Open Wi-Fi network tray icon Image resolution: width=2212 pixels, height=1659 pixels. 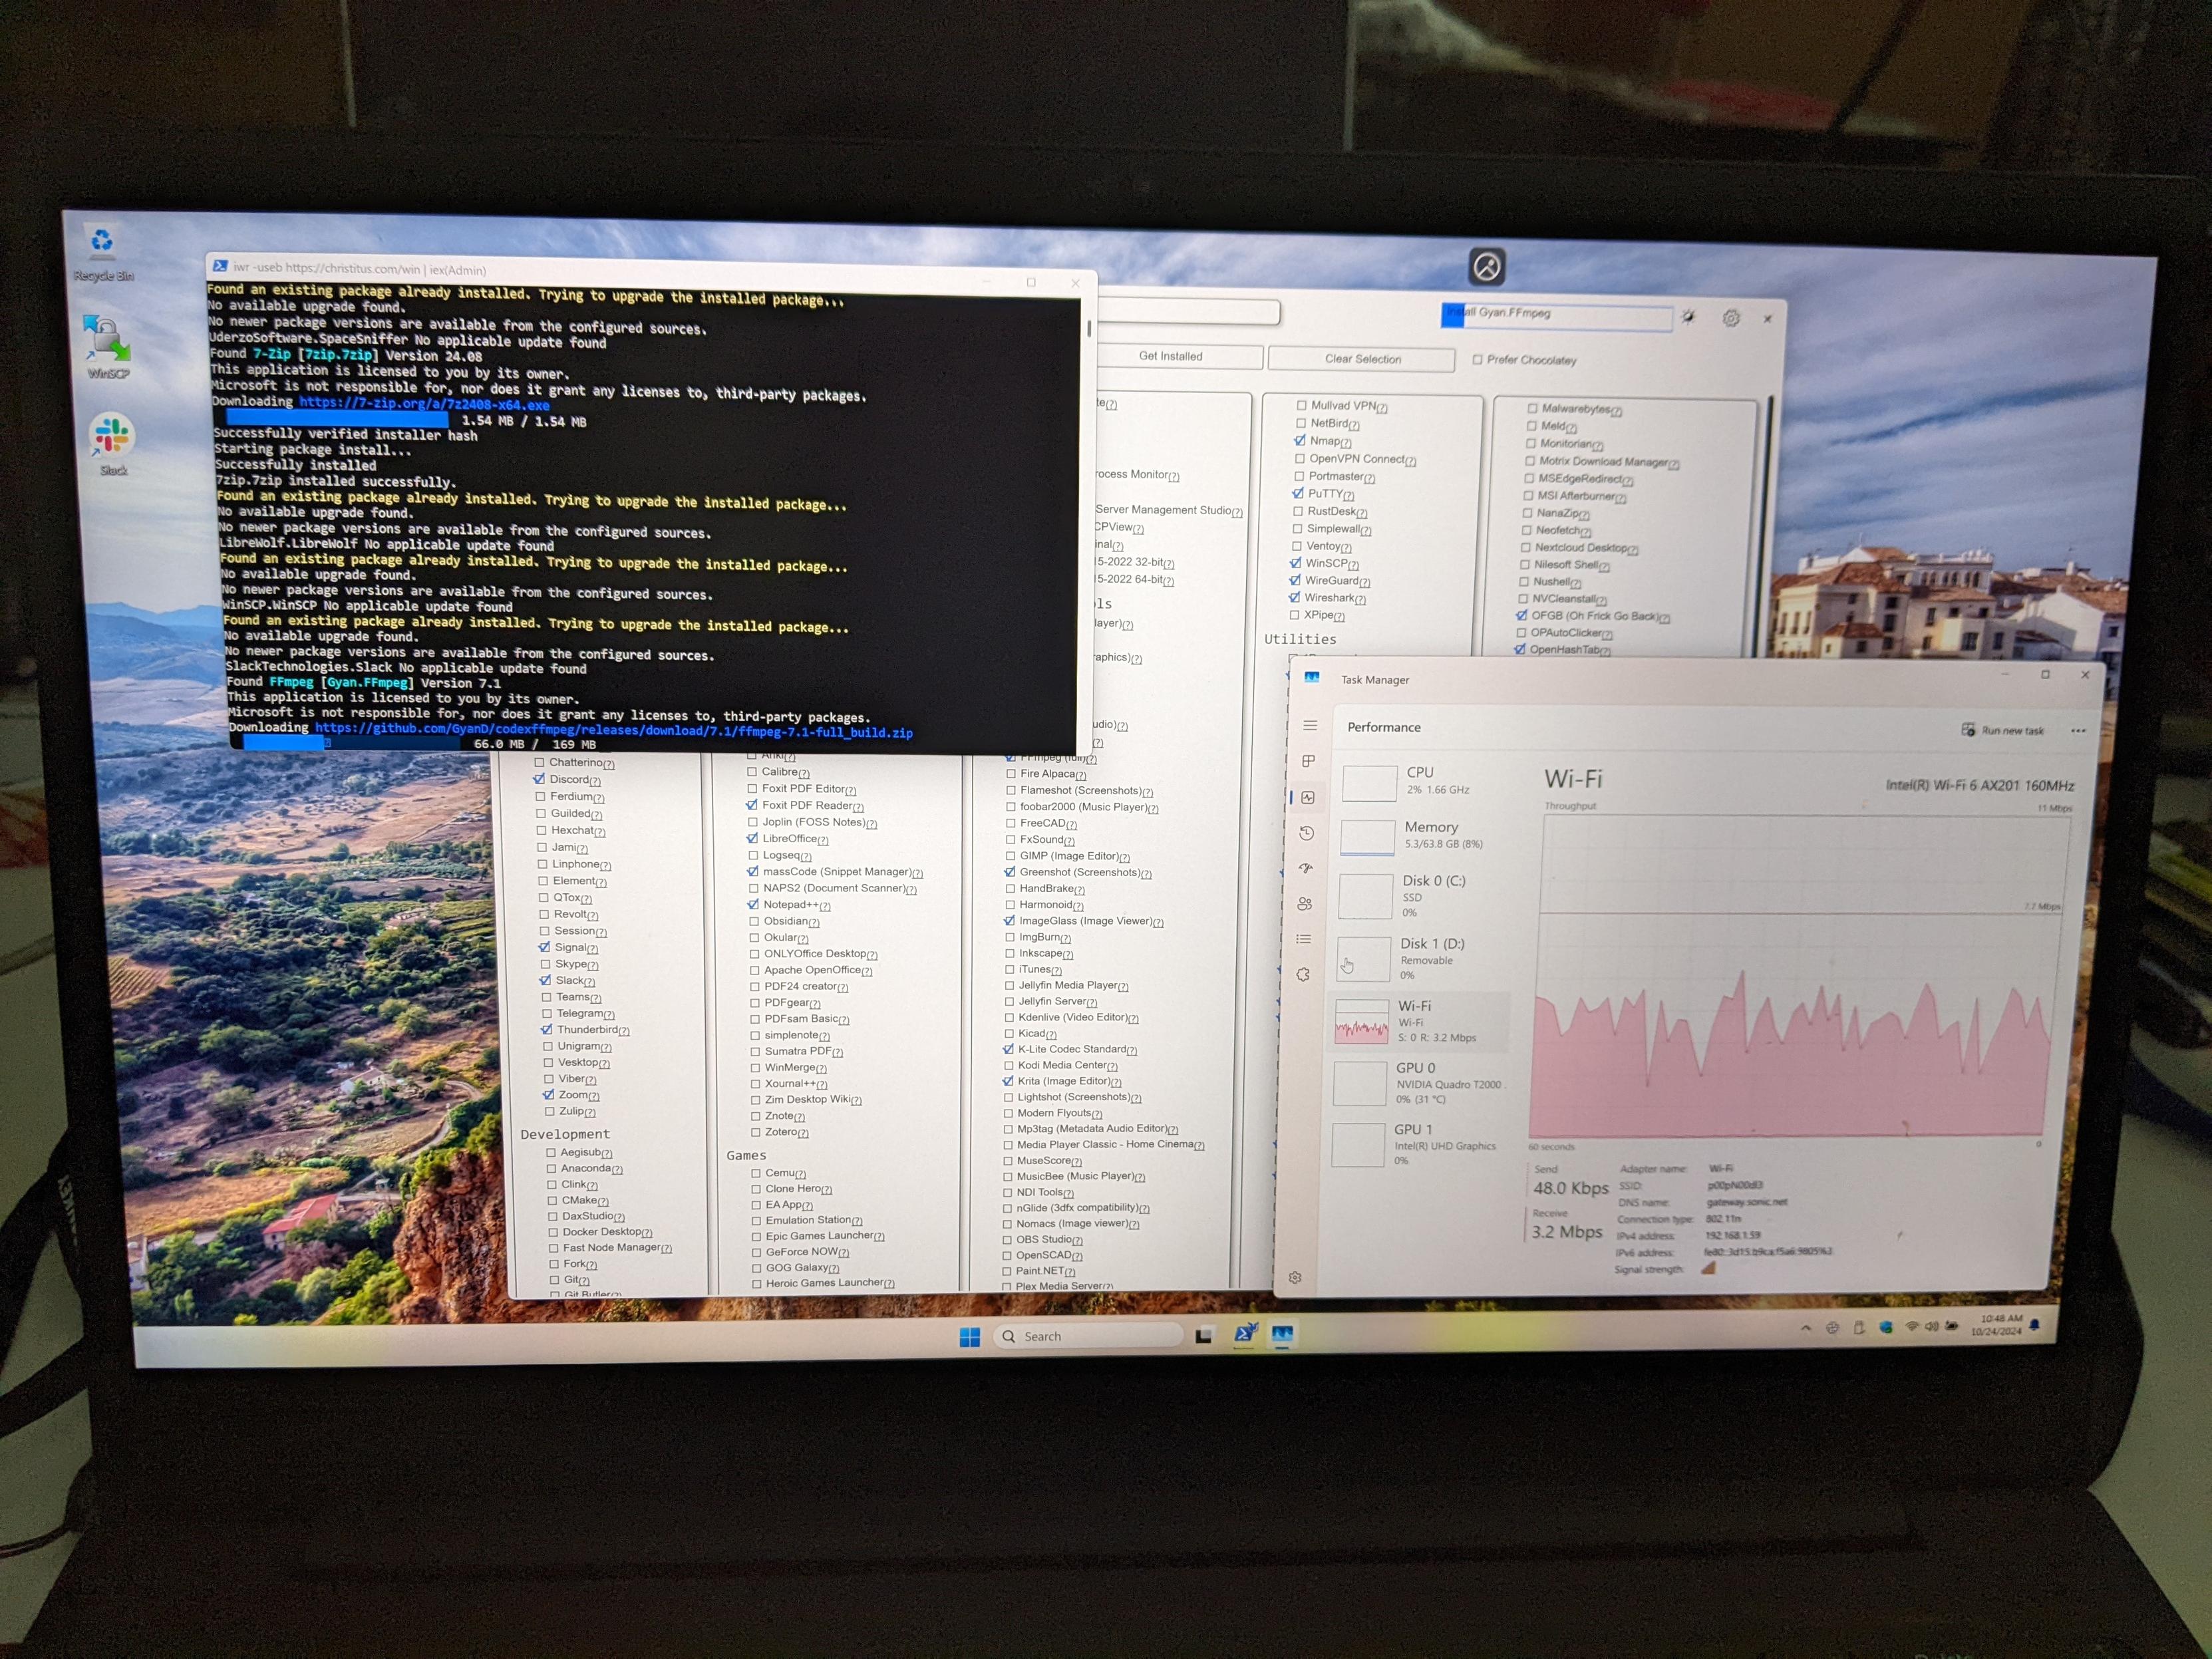(x=1912, y=1327)
